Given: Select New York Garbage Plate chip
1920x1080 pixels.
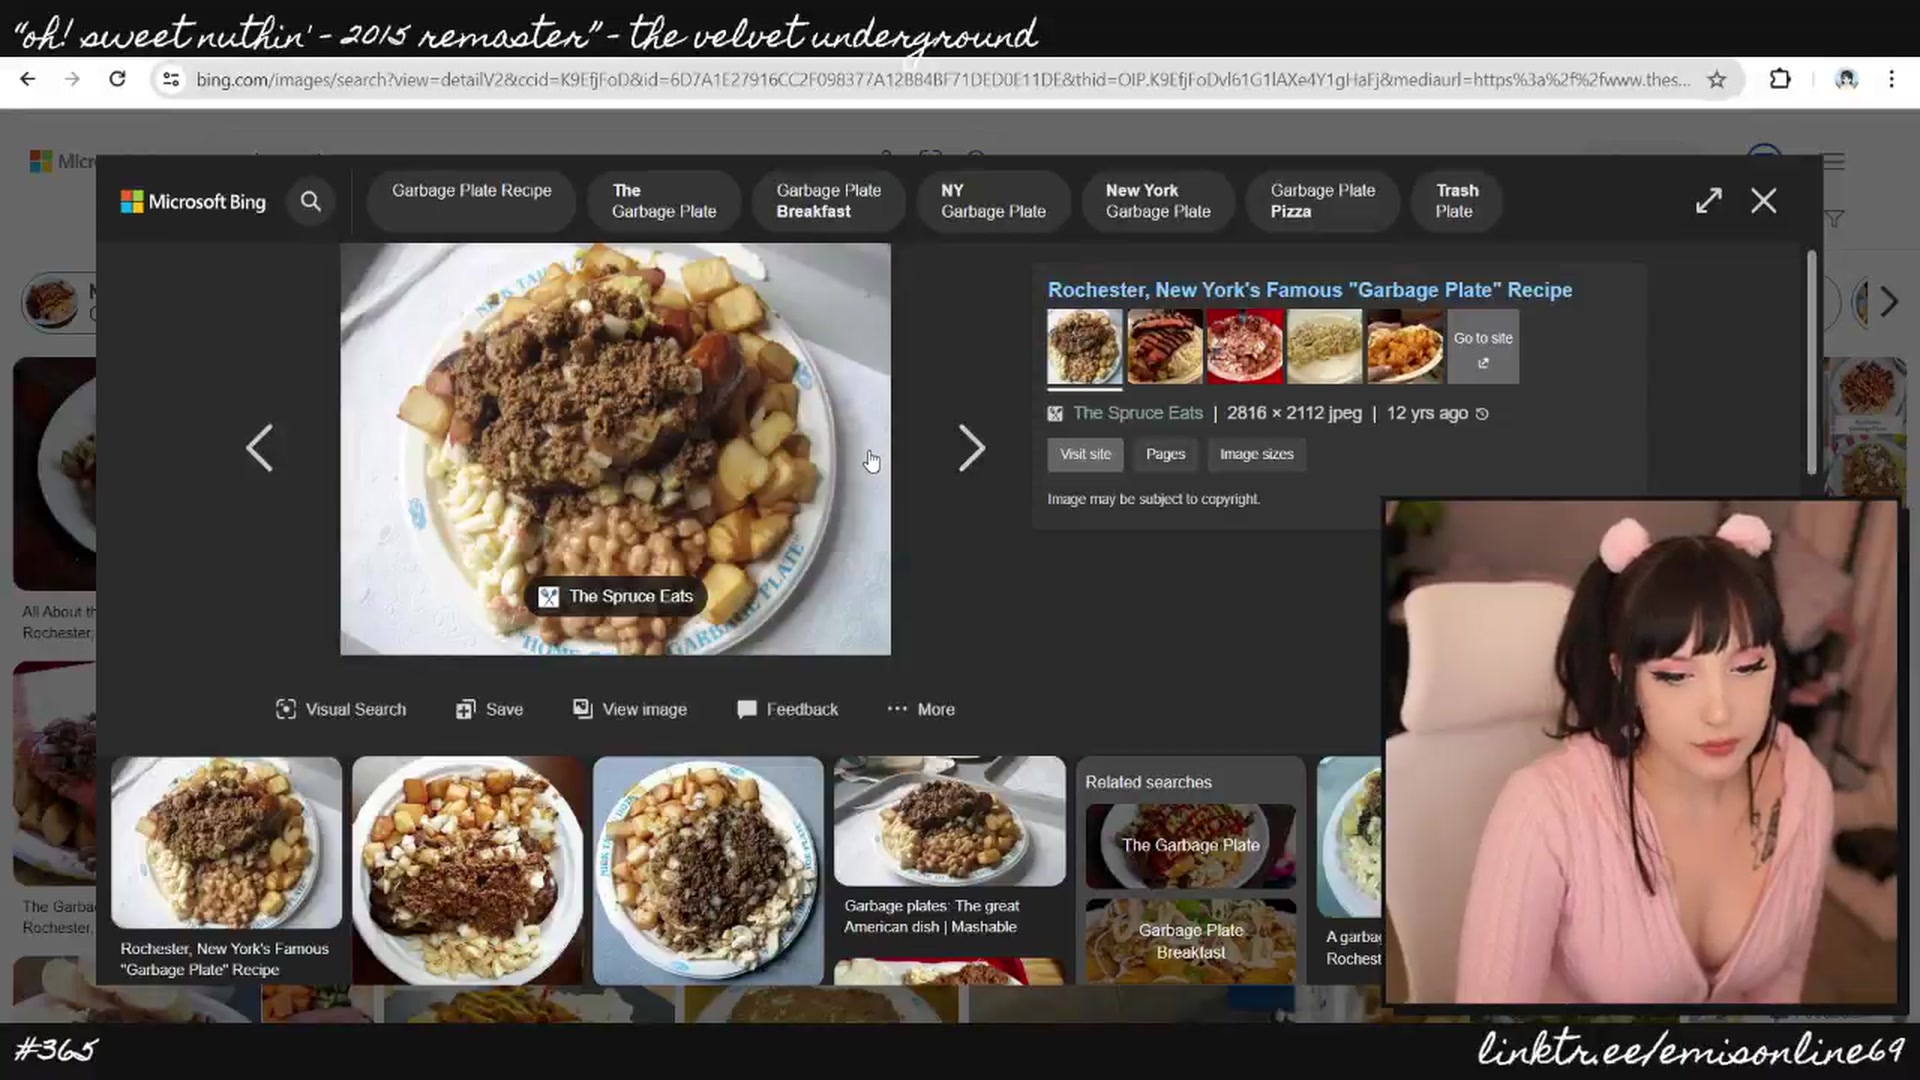Looking at the screenshot, I should pyautogui.click(x=1158, y=201).
